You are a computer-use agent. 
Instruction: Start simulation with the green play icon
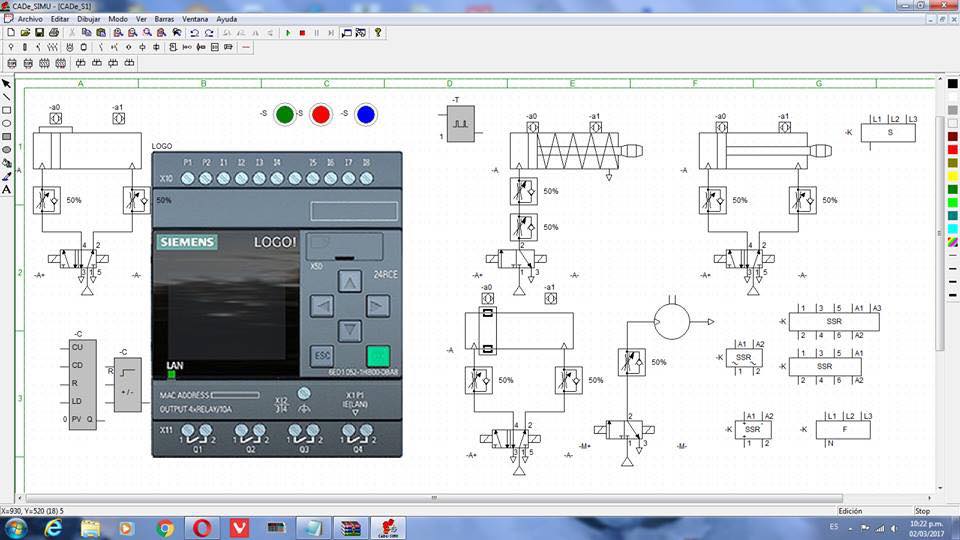pos(288,32)
